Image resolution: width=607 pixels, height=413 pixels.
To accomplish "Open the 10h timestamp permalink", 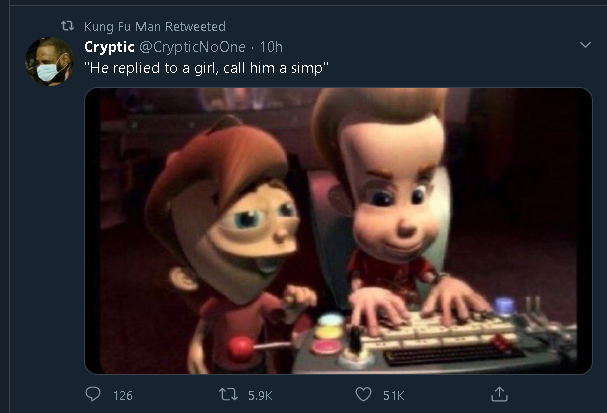I will (x=271, y=47).
